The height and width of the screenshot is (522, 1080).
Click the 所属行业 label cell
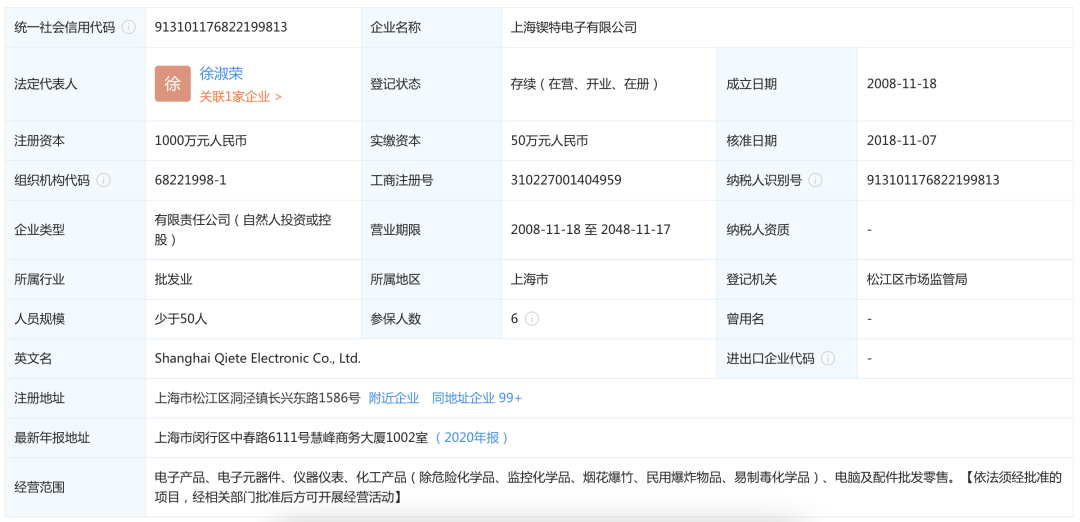[75, 280]
